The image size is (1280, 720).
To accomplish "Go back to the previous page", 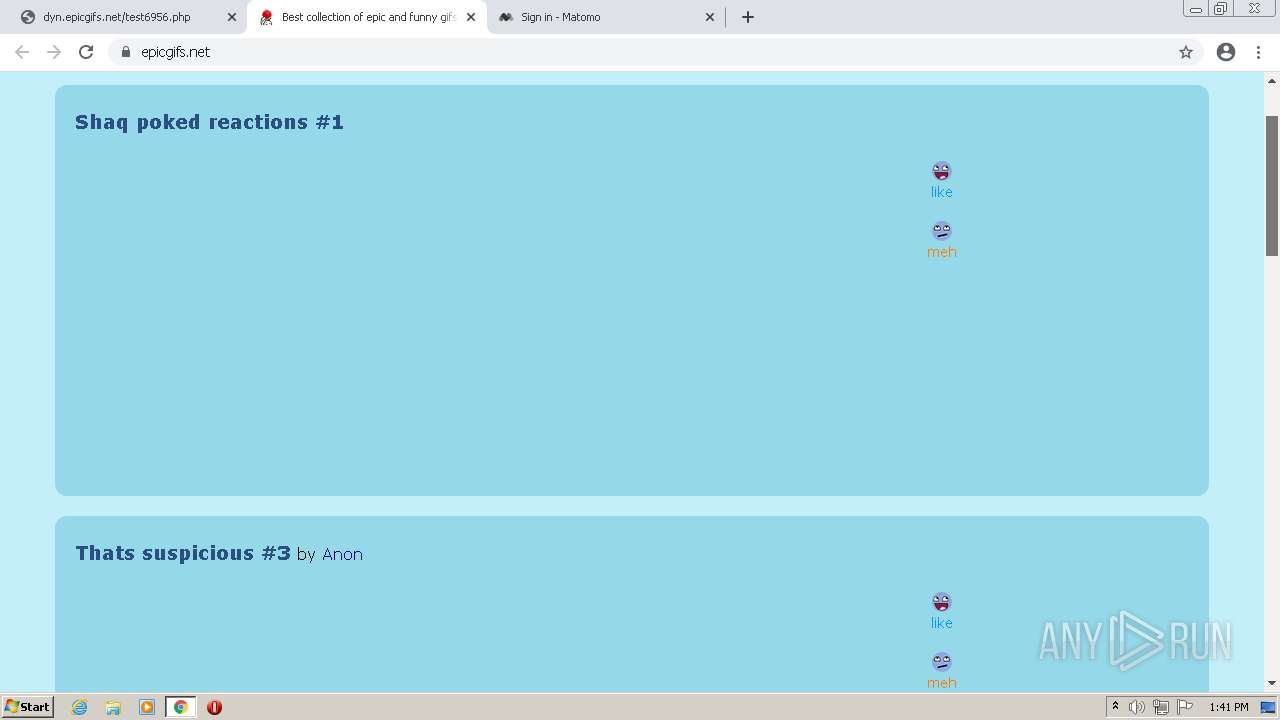I will click(x=22, y=52).
